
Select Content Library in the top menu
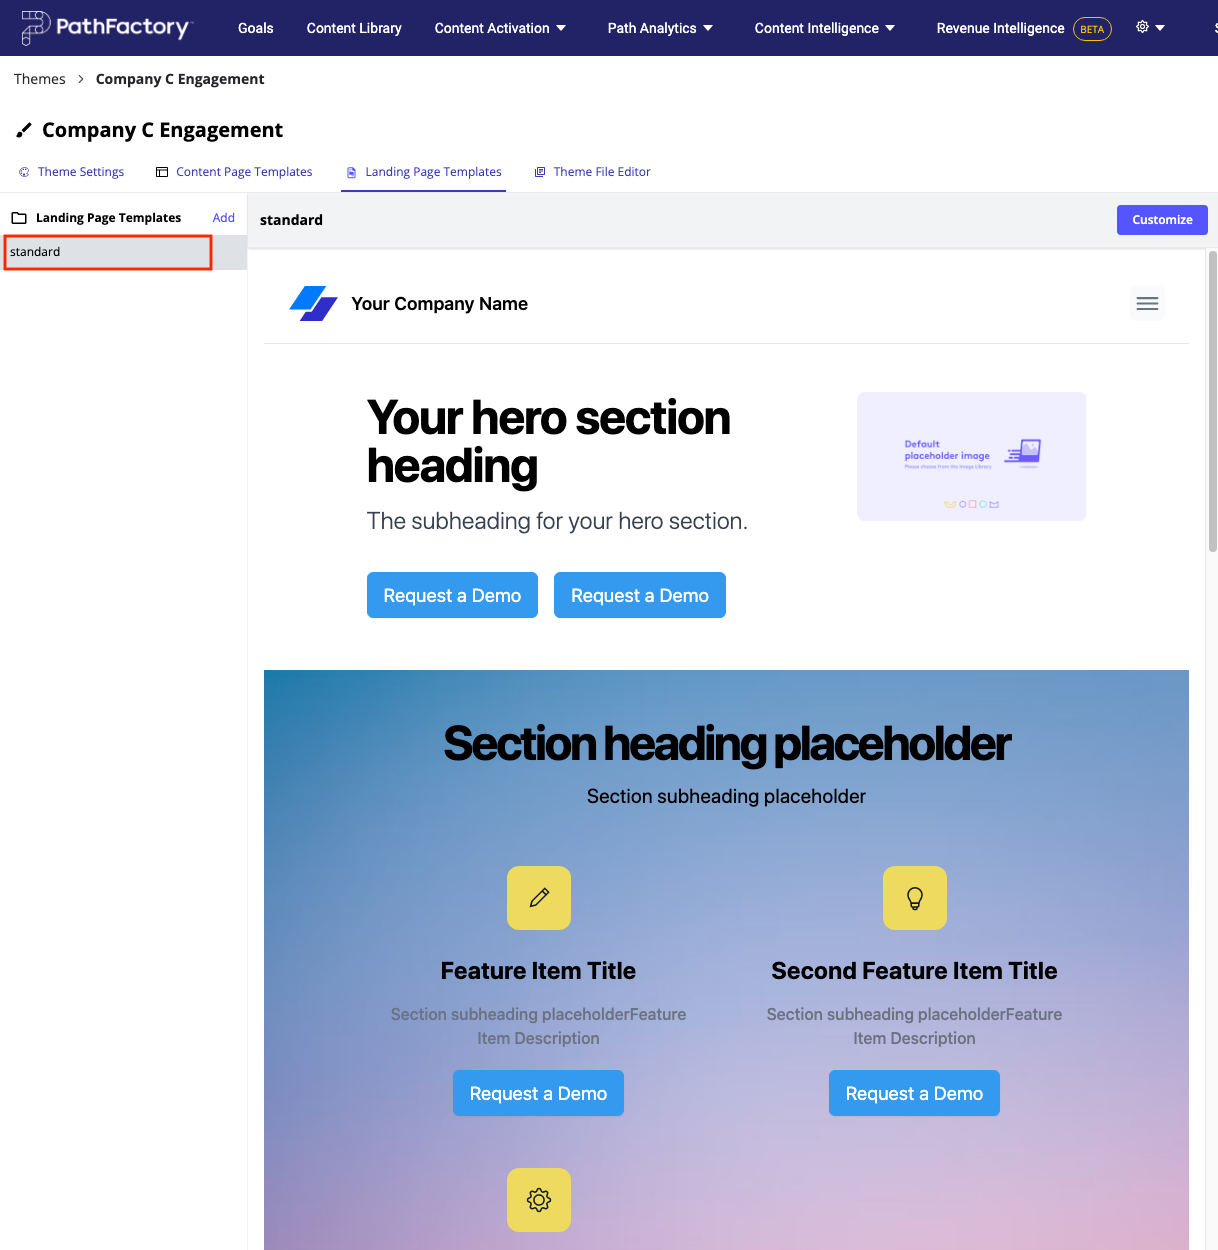tap(353, 28)
